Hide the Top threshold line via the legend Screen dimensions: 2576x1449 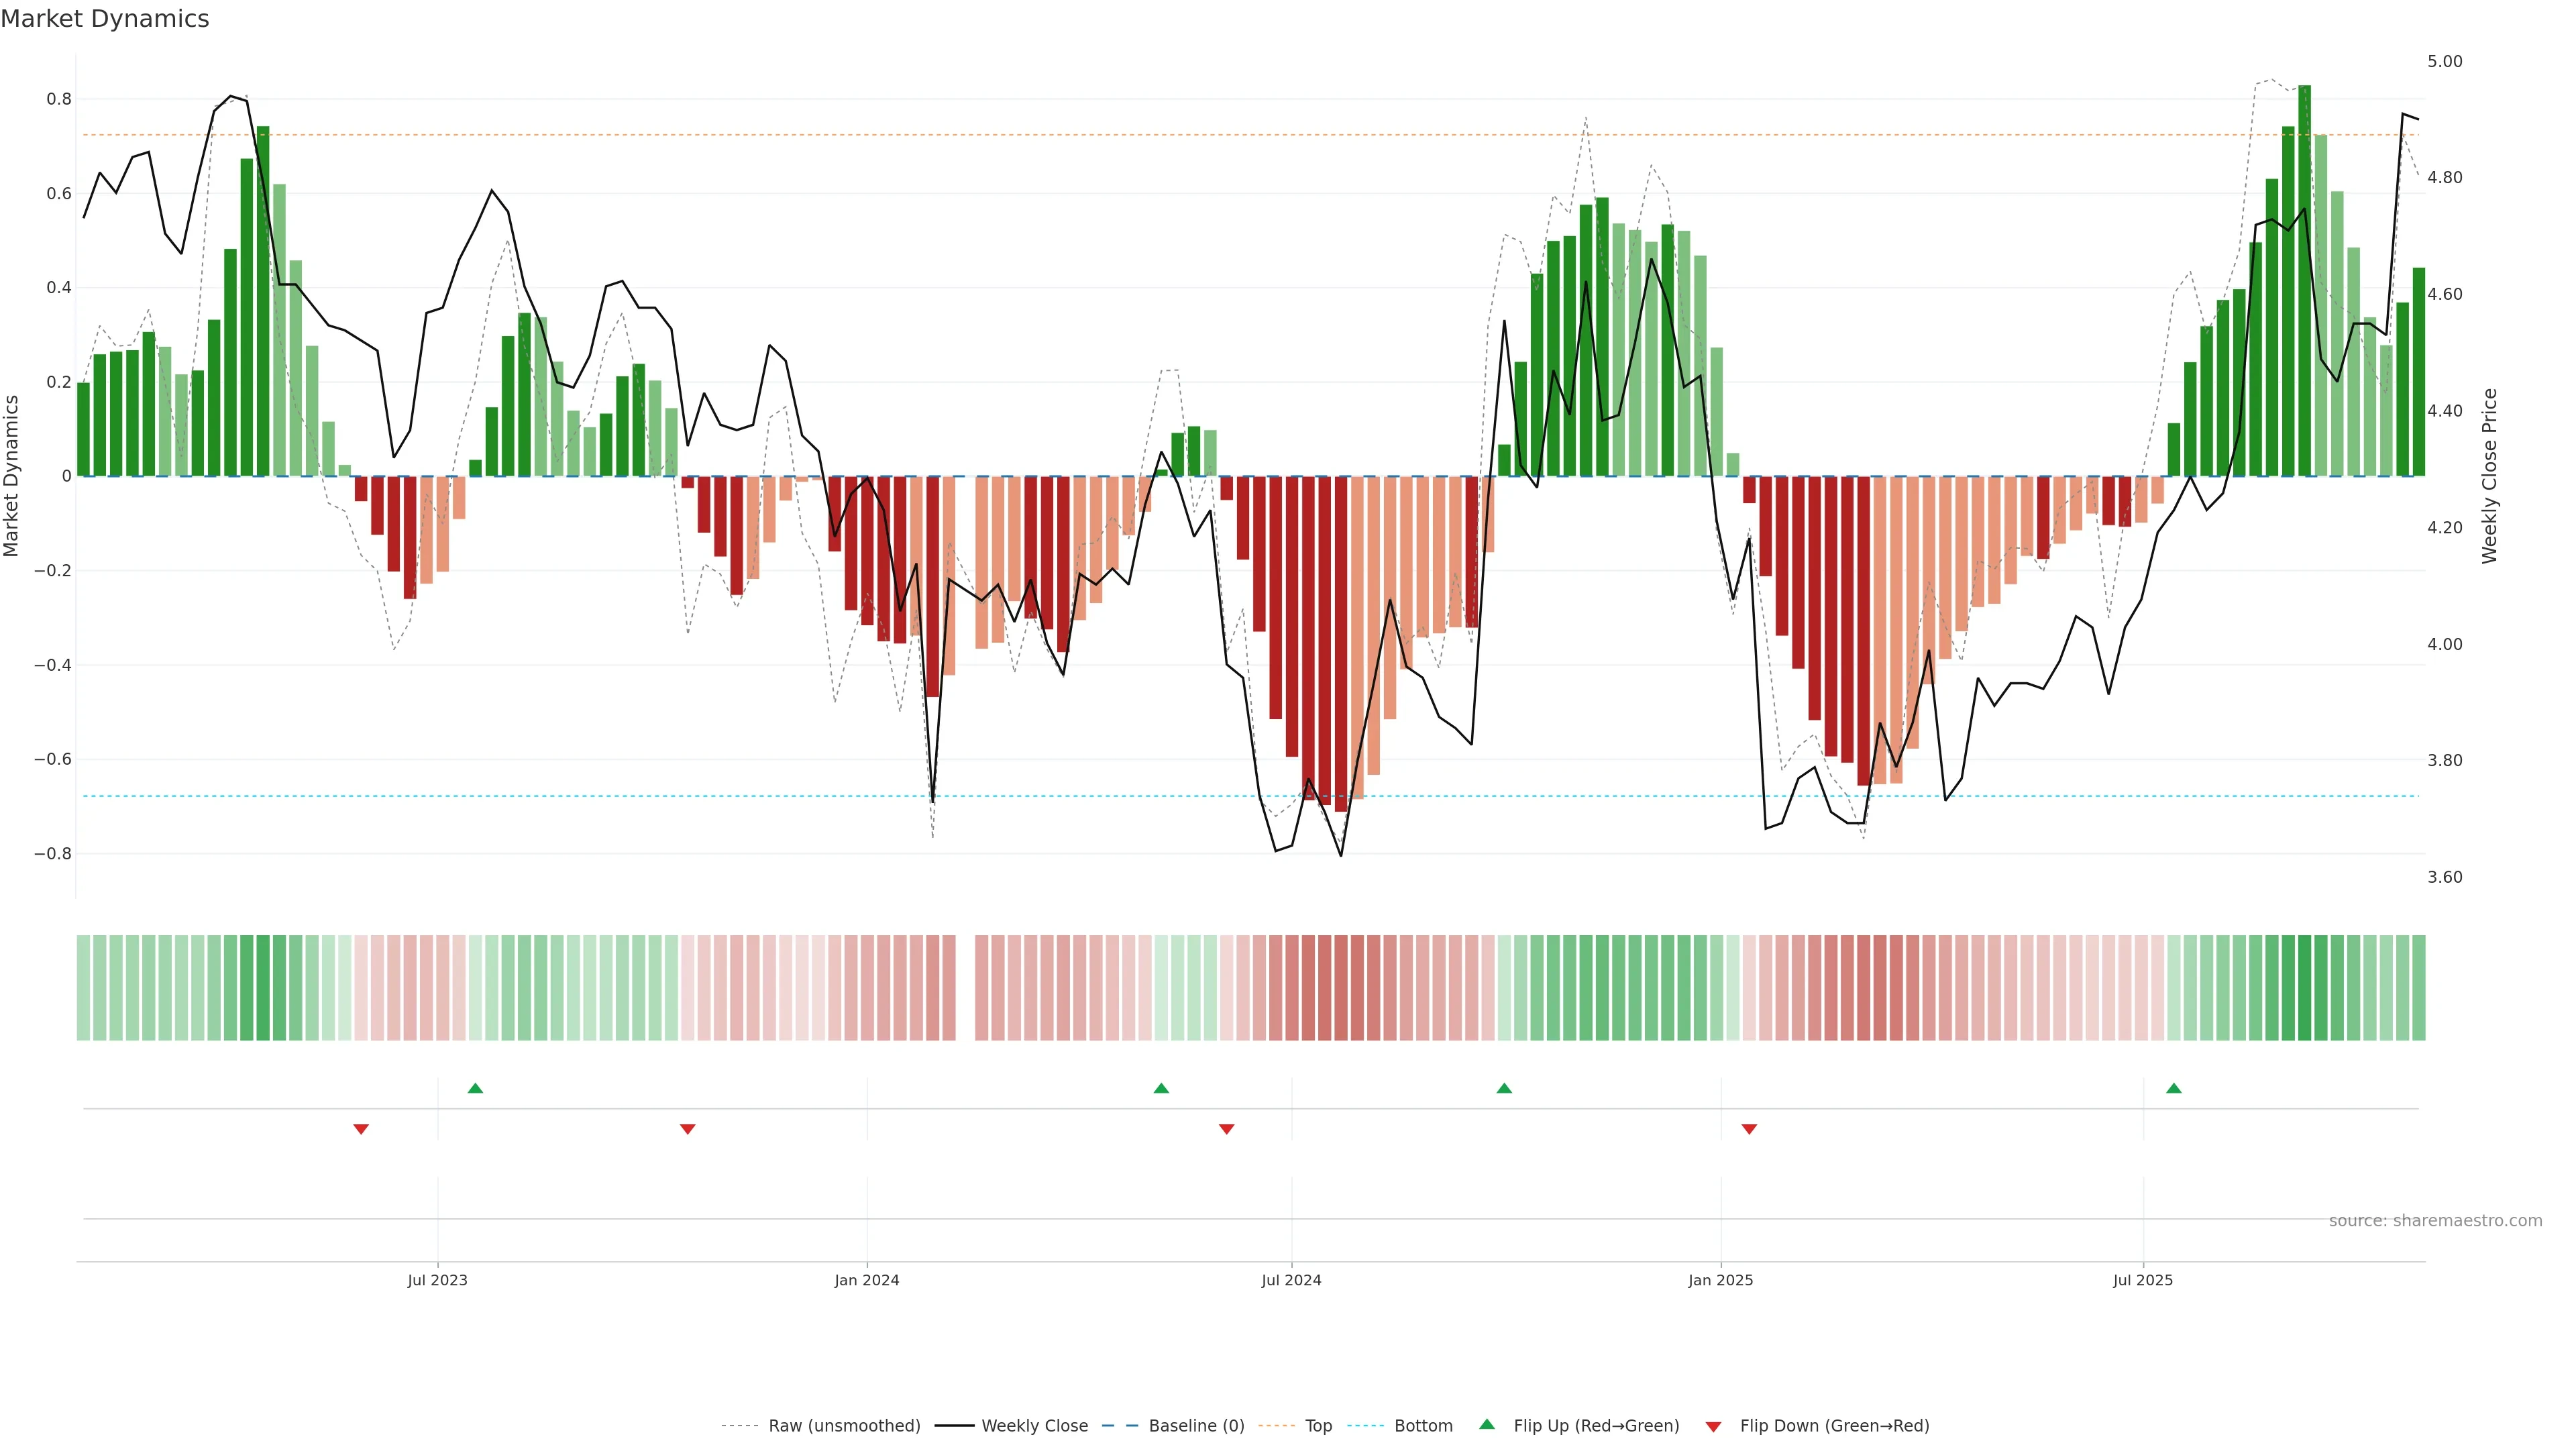1318,1426
